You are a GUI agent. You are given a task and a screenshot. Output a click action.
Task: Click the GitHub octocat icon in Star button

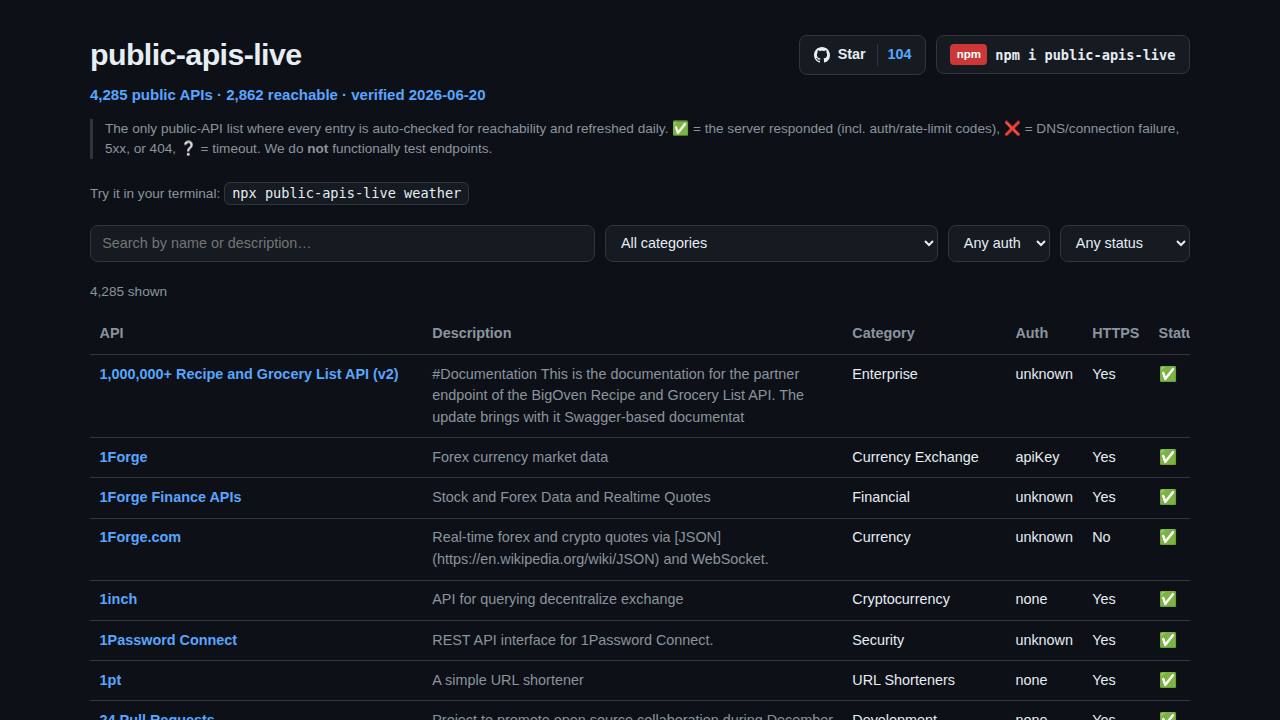pos(822,55)
